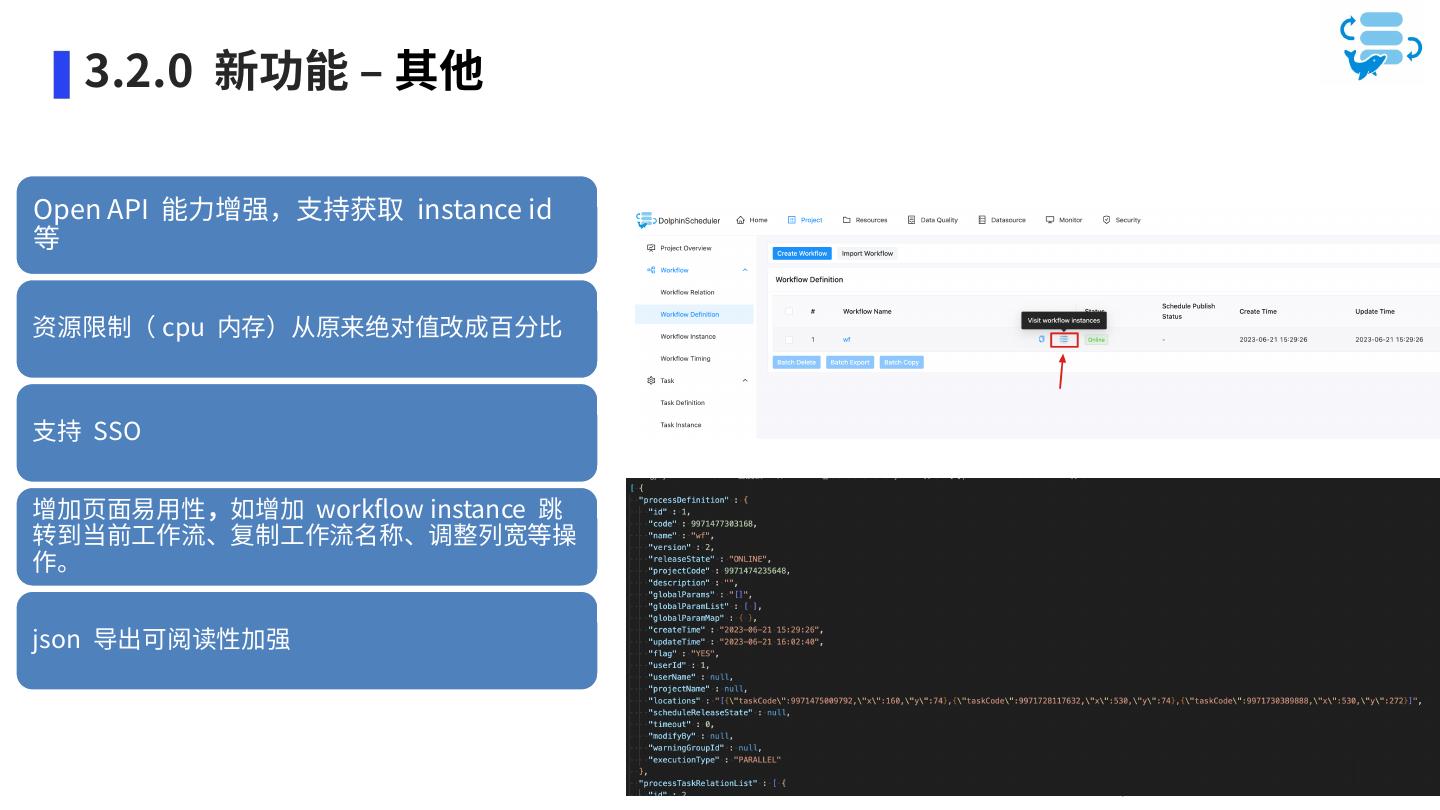Click the Update Time cell for wf row

pos(1389,340)
